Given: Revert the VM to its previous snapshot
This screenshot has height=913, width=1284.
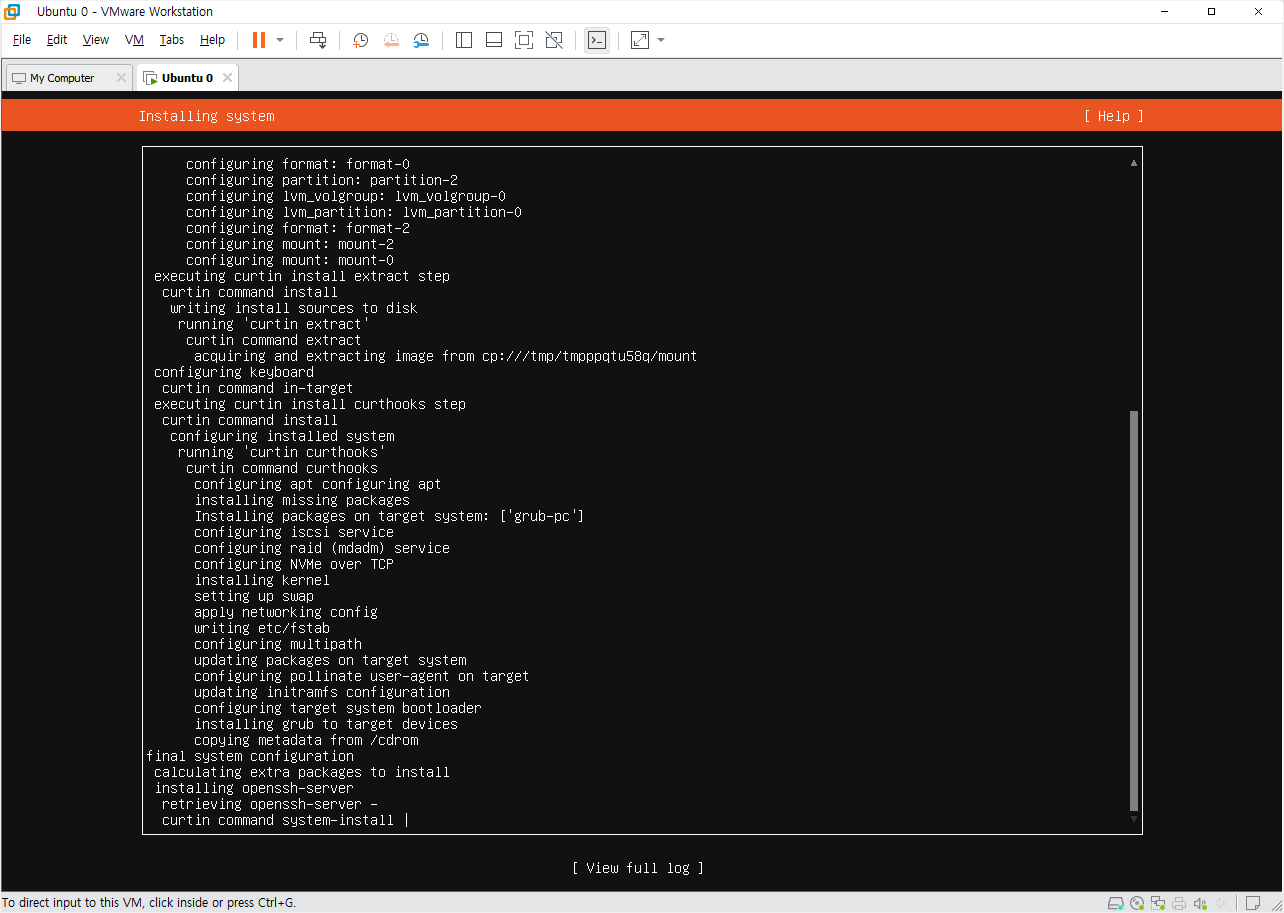Looking at the screenshot, I should [x=391, y=40].
